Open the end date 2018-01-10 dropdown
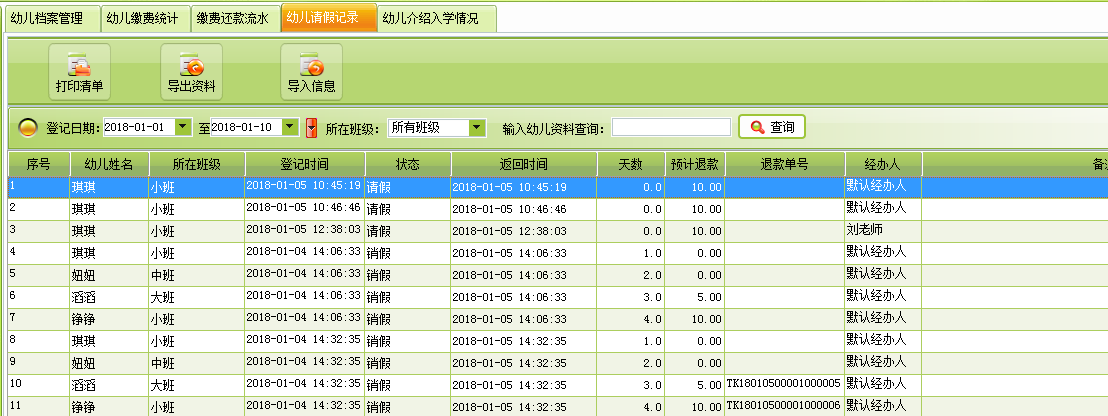The height and width of the screenshot is (416, 1108). pyautogui.click(x=290, y=127)
